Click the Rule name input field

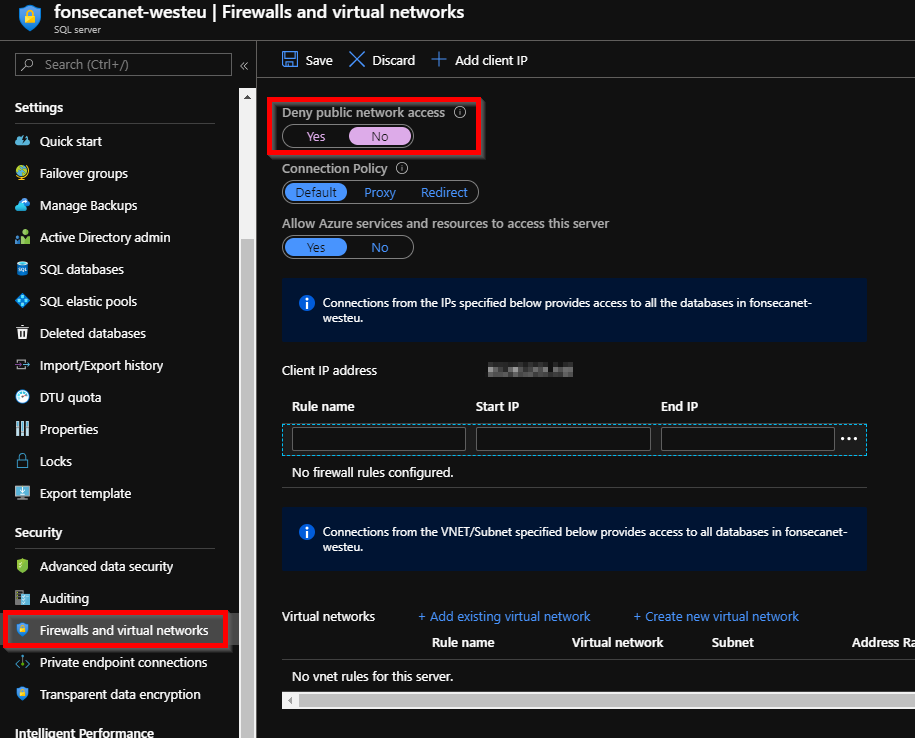[379, 439]
